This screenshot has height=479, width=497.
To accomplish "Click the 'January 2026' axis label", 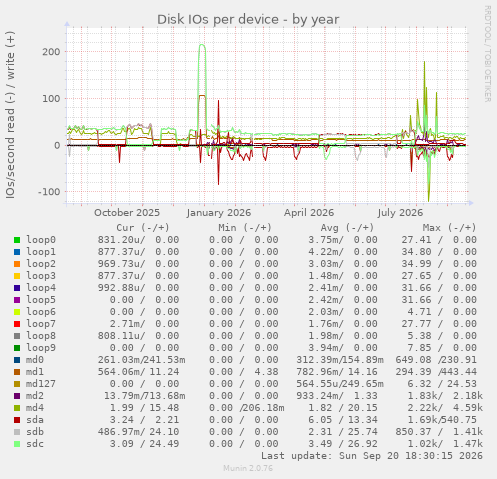I will pyautogui.click(x=219, y=213).
